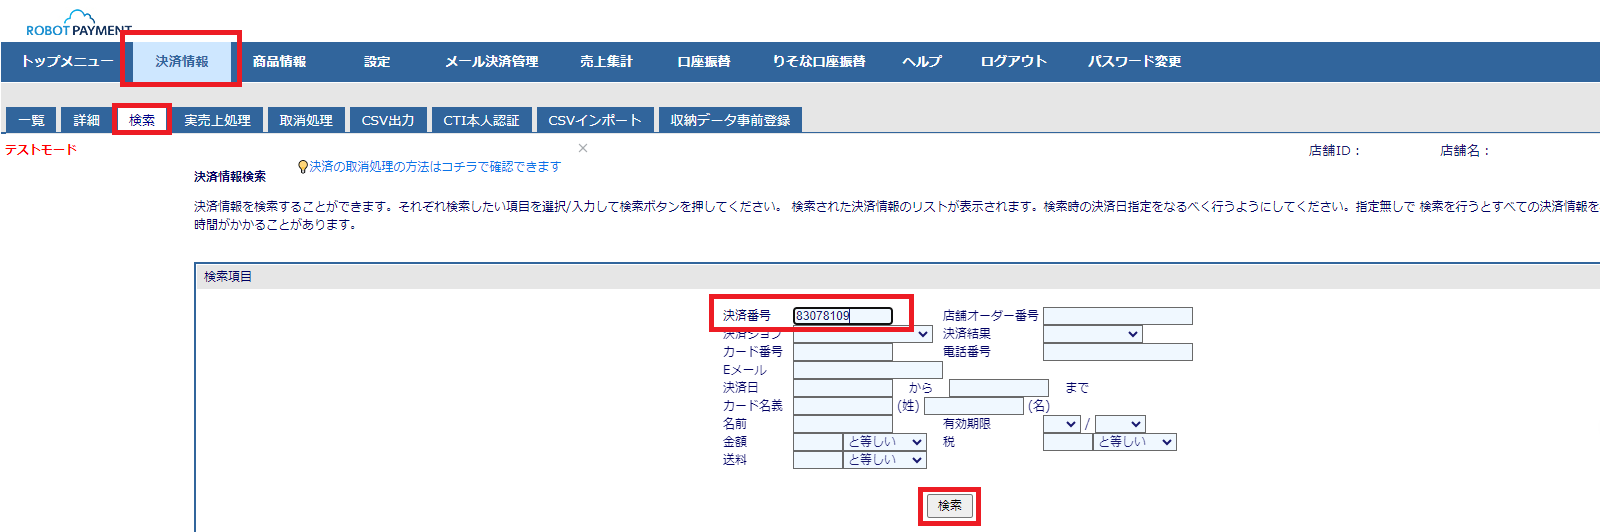Open the りそな口座振替 menu

click(819, 61)
